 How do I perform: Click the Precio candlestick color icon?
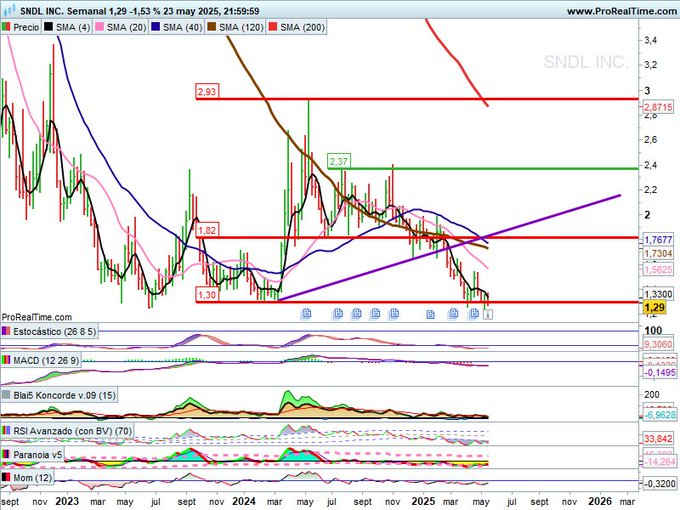[x=6, y=27]
